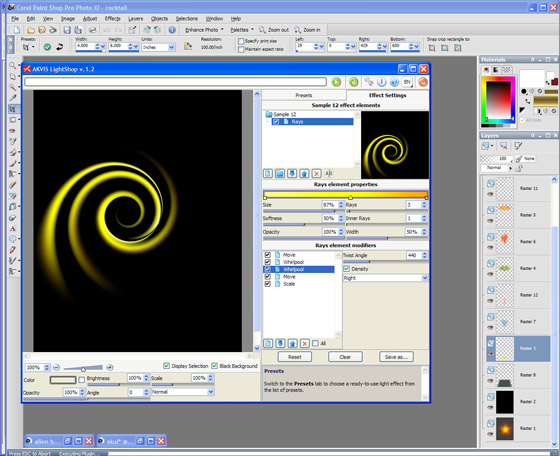The width and height of the screenshot is (560, 456).
Task: Click the red delete element icon under elements list
Action: tap(316, 174)
